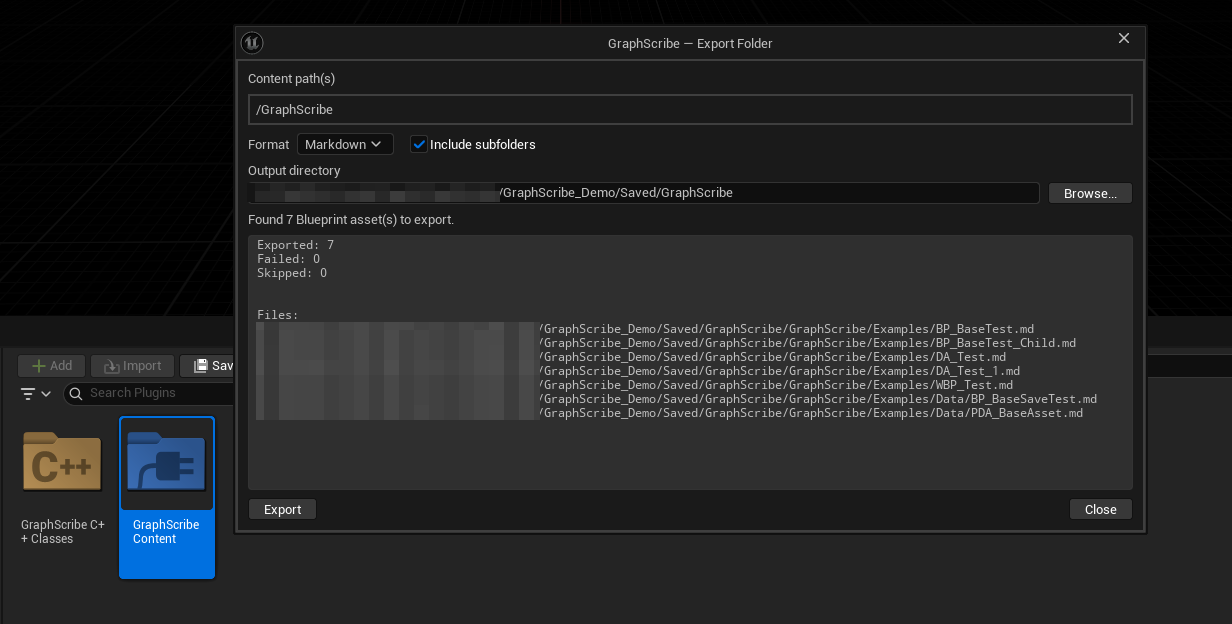
Task: Click 'Found 7 Blueprint asset(s) to export' text
Action: [x=351, y=219]
